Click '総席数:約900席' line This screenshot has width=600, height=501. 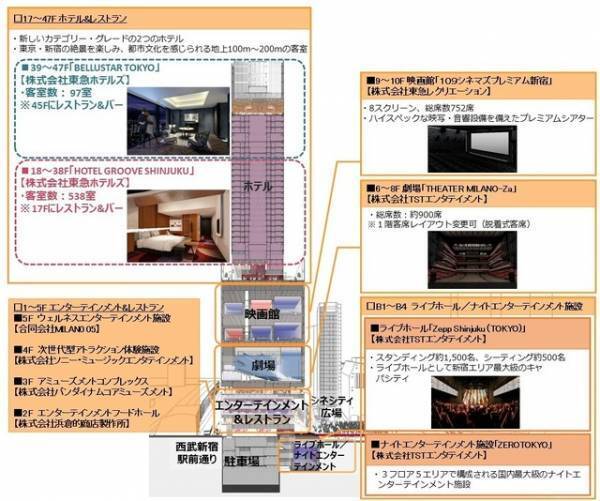coord(405,214)
